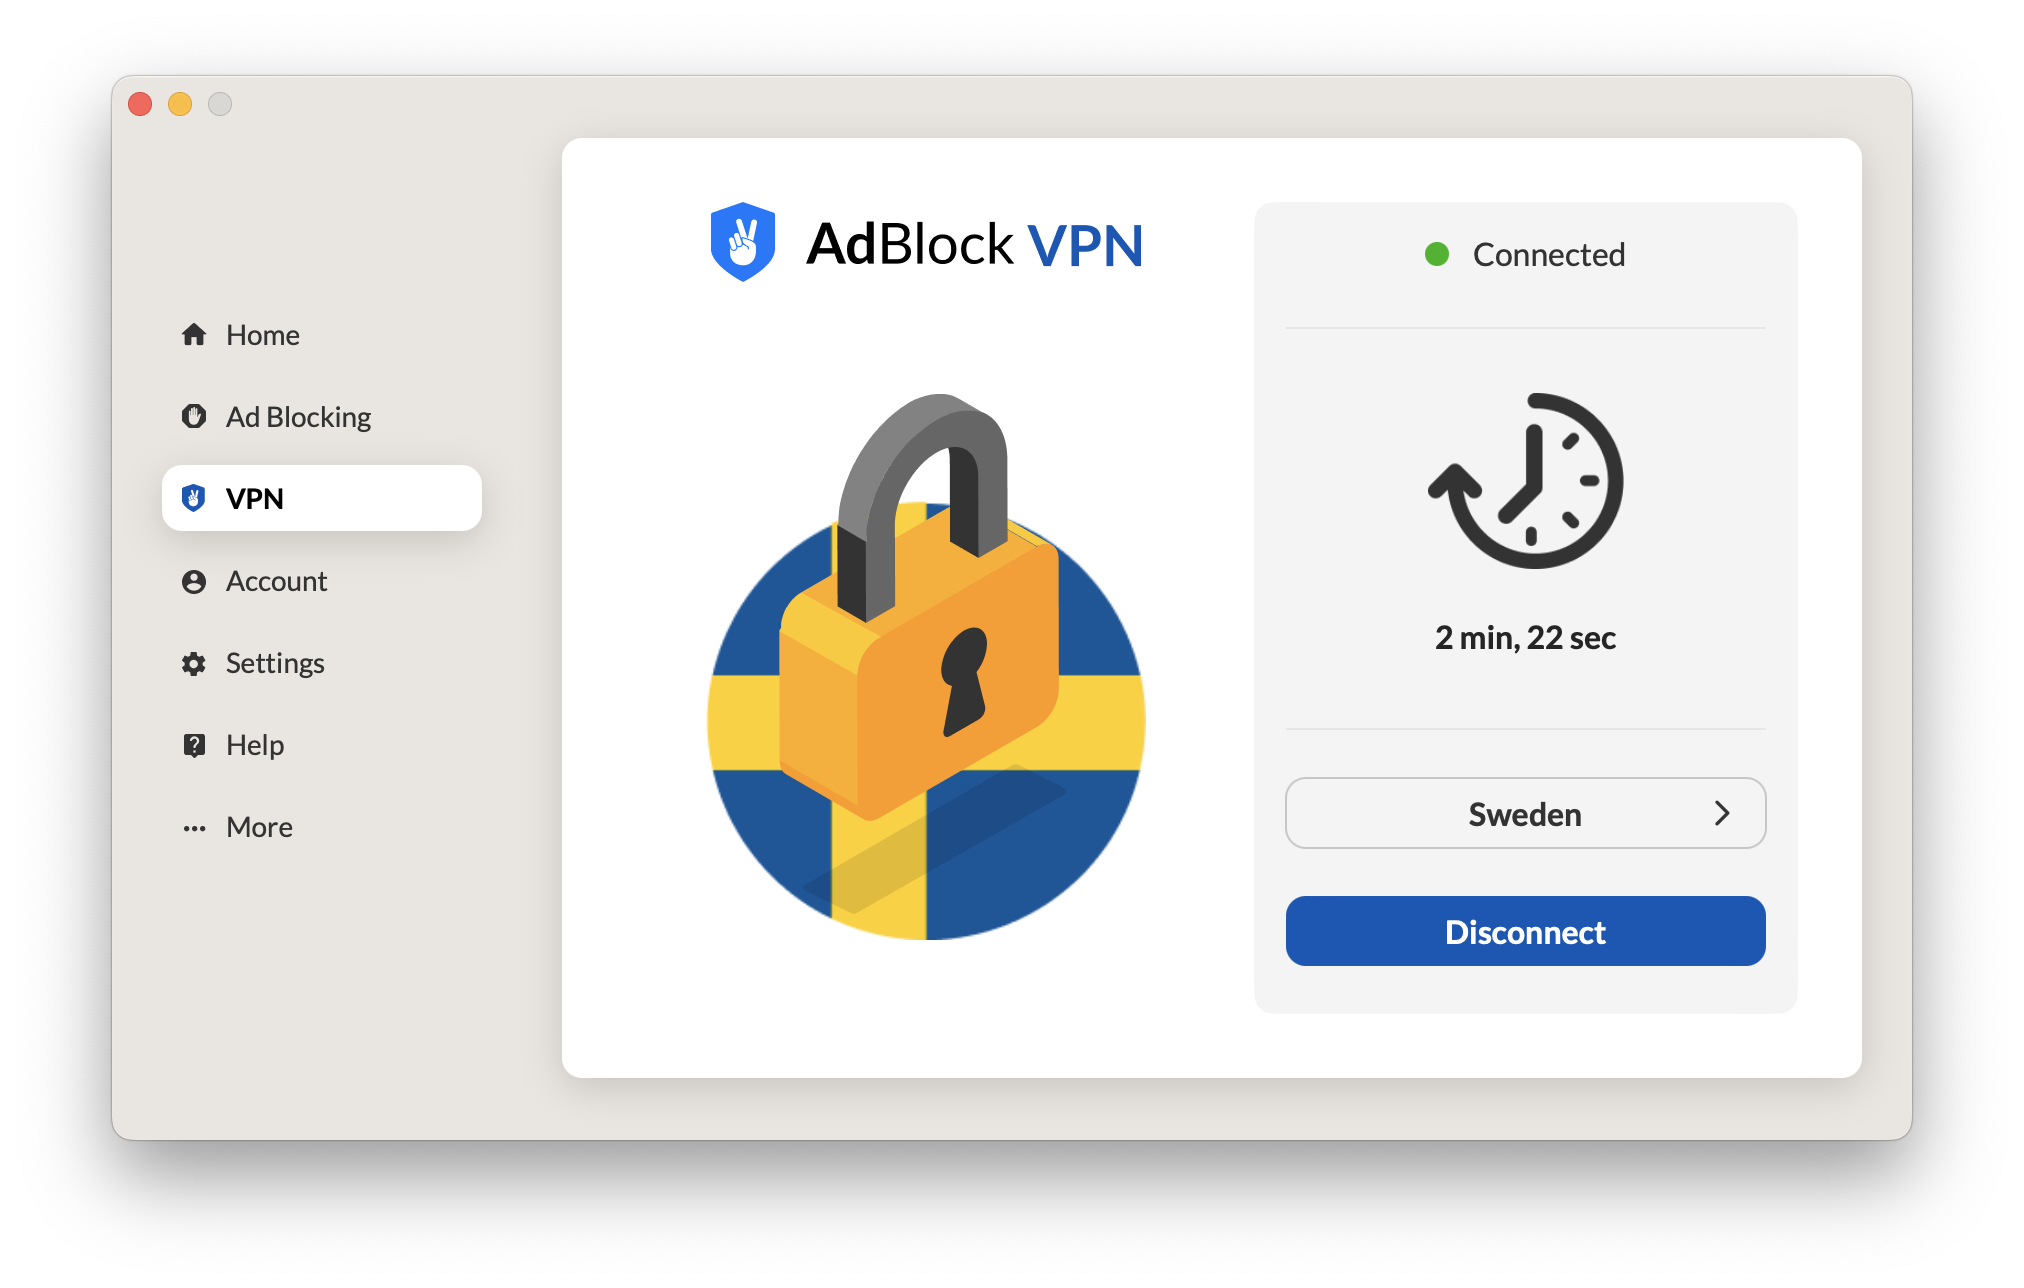Screen dimensions: 2024x1288
Task: Open Account using the person icon
Action: tap(194, 581)
